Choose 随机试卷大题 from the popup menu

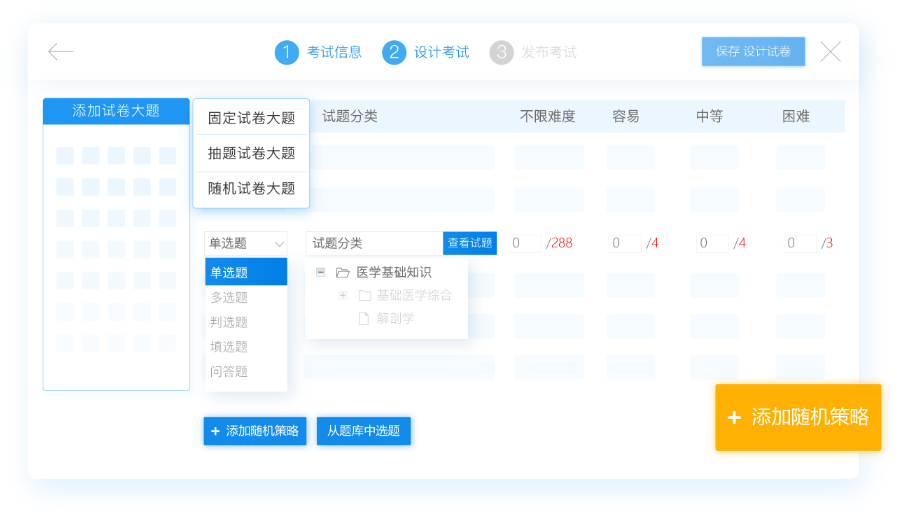[x=251, y=188]
